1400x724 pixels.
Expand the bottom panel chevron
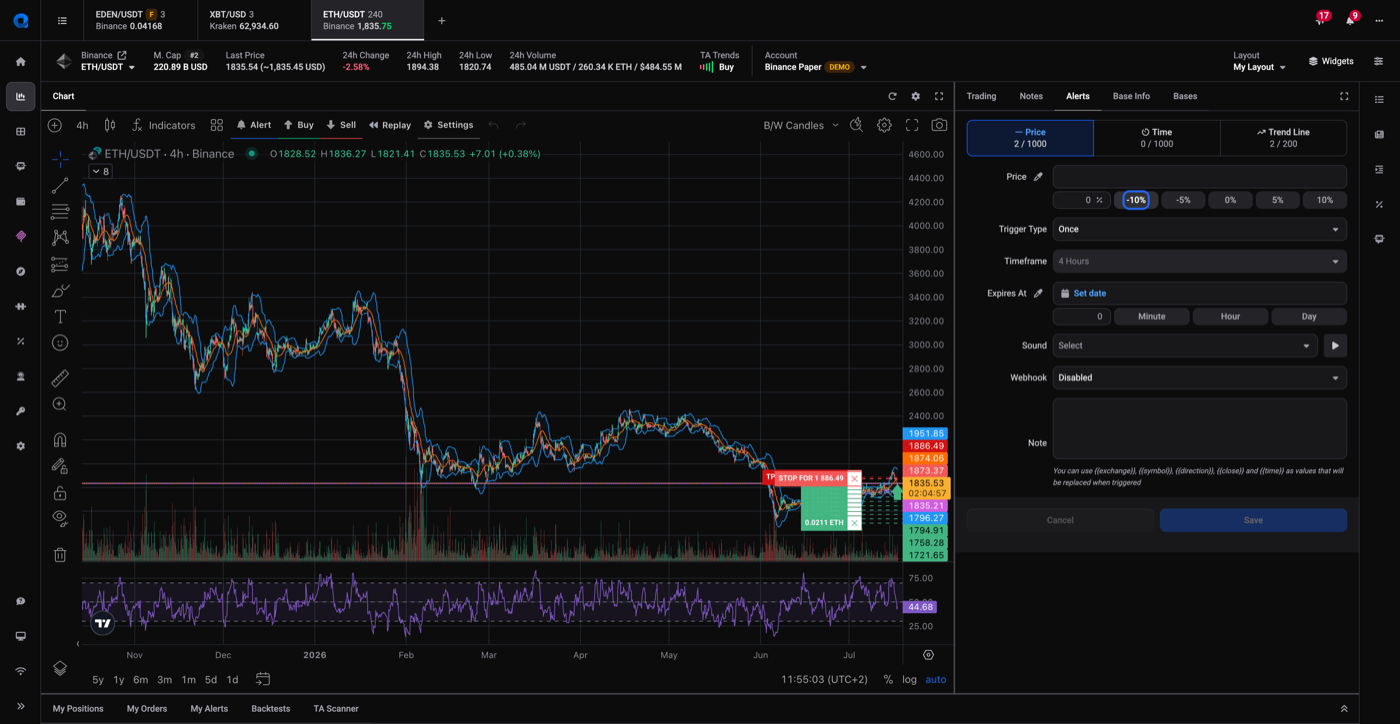click(x=1344, y=709)
